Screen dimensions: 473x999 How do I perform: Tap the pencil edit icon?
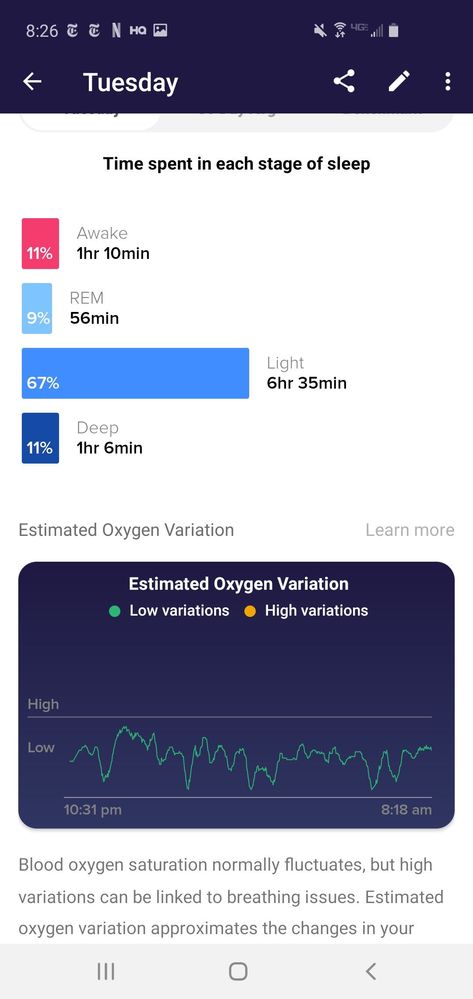point(399,82)
